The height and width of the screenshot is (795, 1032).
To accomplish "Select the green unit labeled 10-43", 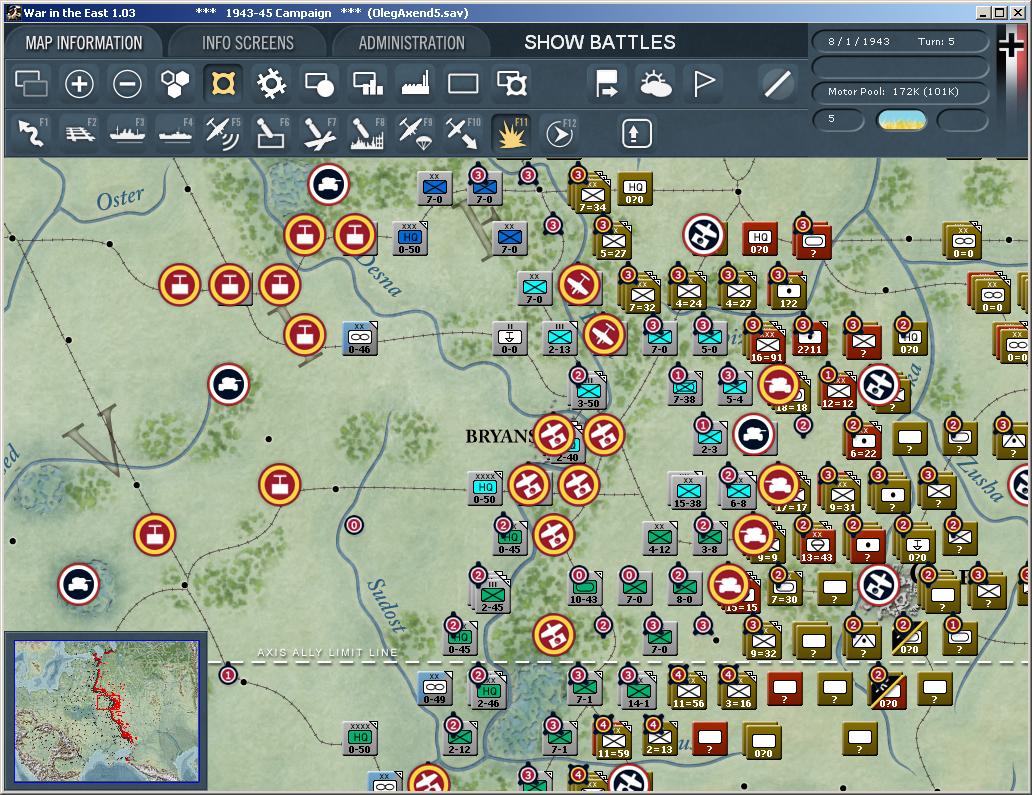I will (x=584, y=589).
